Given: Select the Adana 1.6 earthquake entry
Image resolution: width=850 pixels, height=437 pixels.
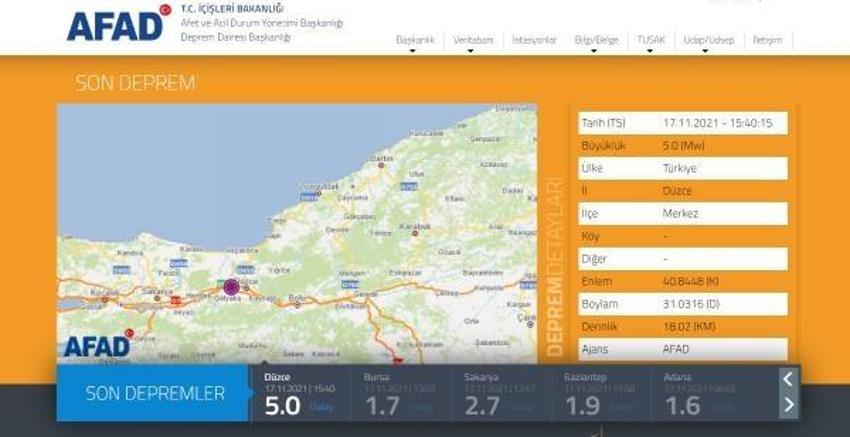Looking at the screenshot, I should click(699, 393).
